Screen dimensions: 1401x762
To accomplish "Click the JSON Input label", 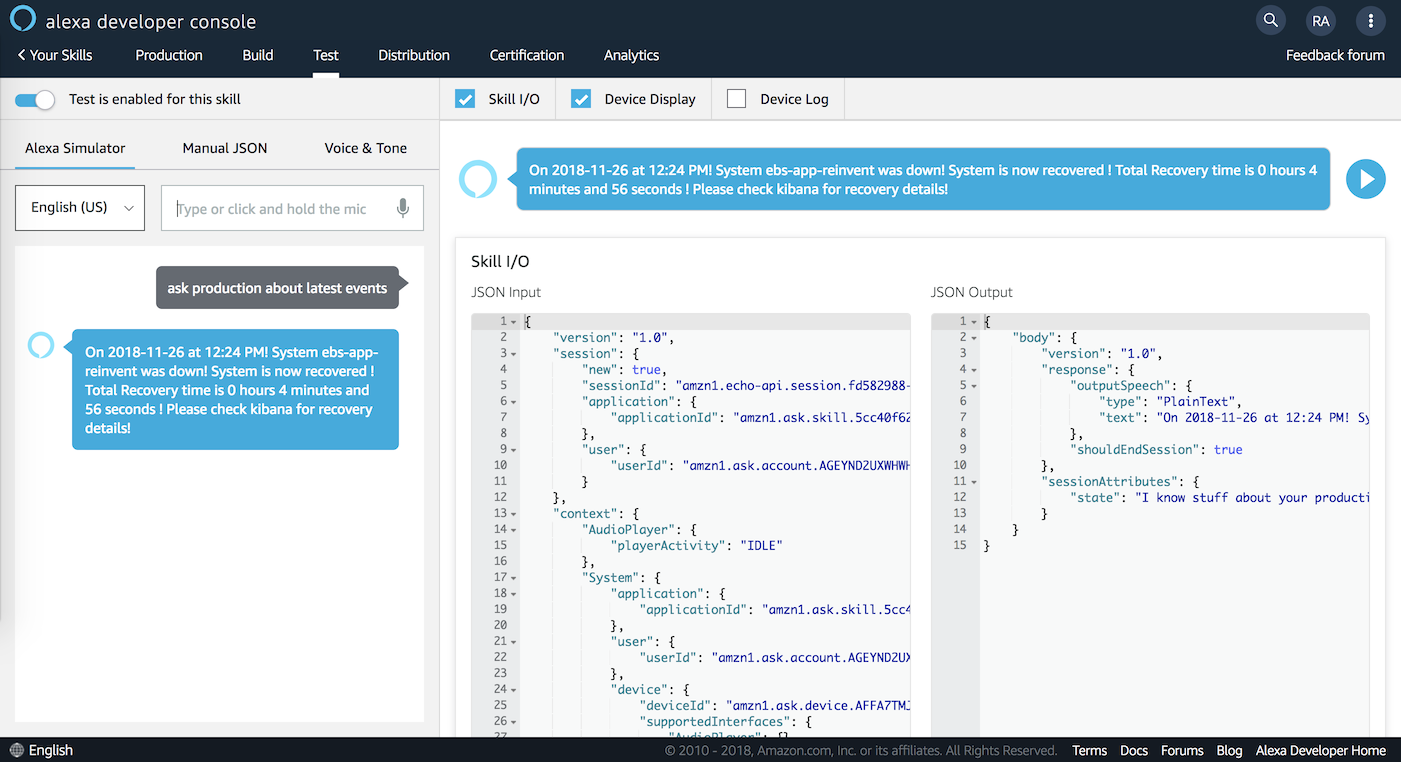I will (505, 292).
